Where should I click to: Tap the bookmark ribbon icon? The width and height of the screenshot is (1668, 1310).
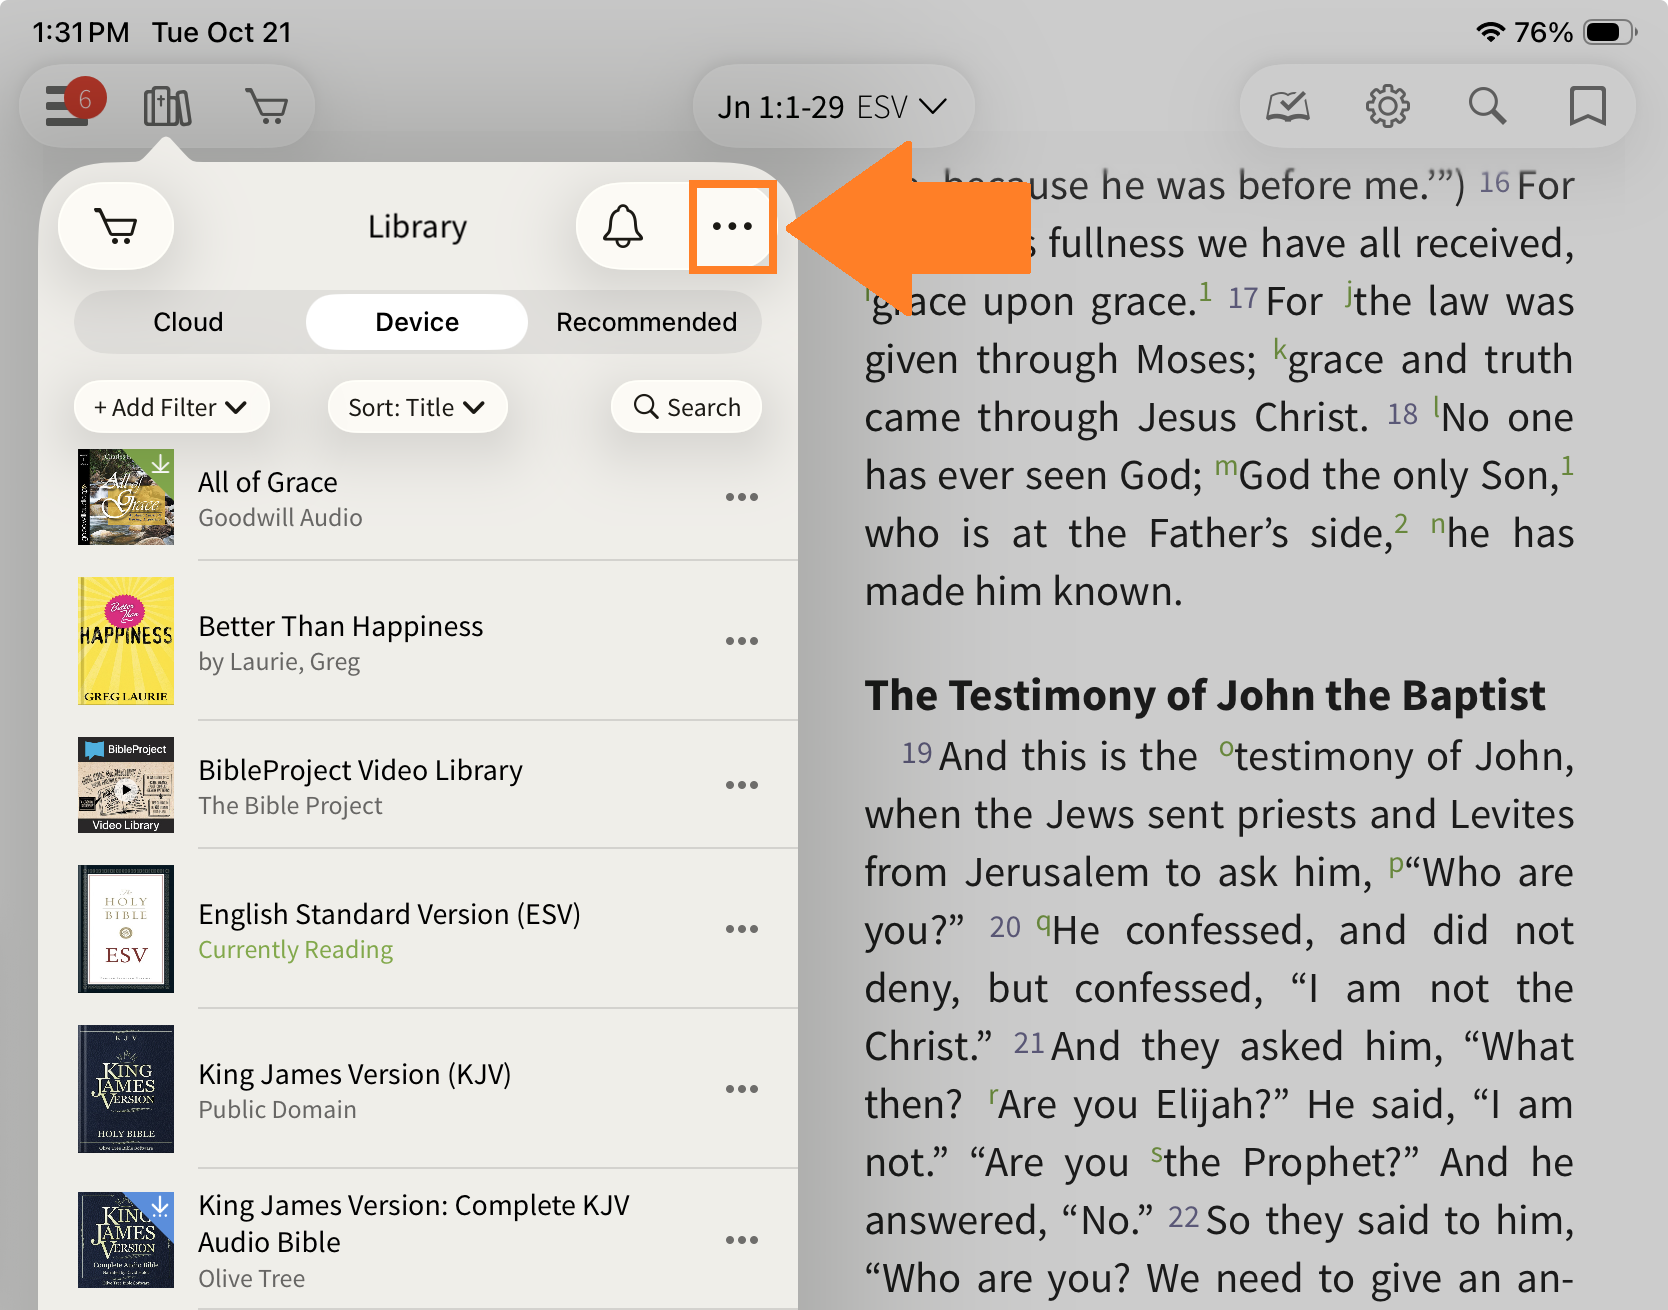[x=1587, y=106]
